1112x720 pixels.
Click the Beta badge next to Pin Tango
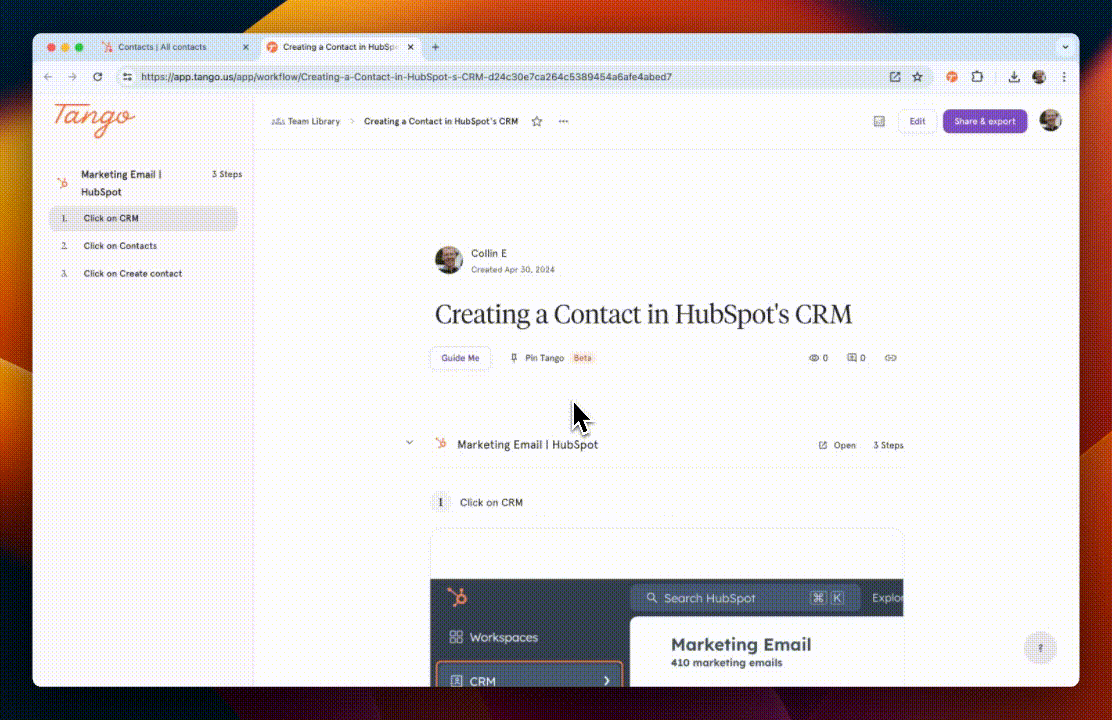[x=582, y=358]
